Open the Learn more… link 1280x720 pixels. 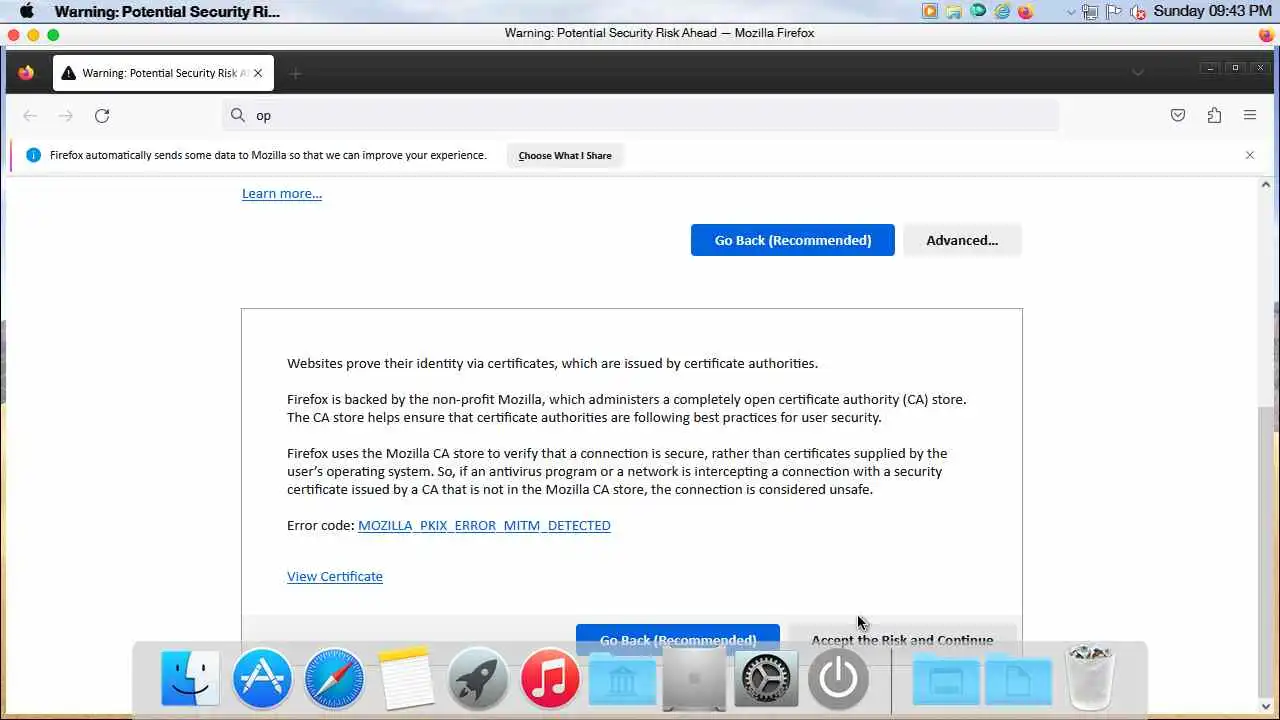pos(282,193)
